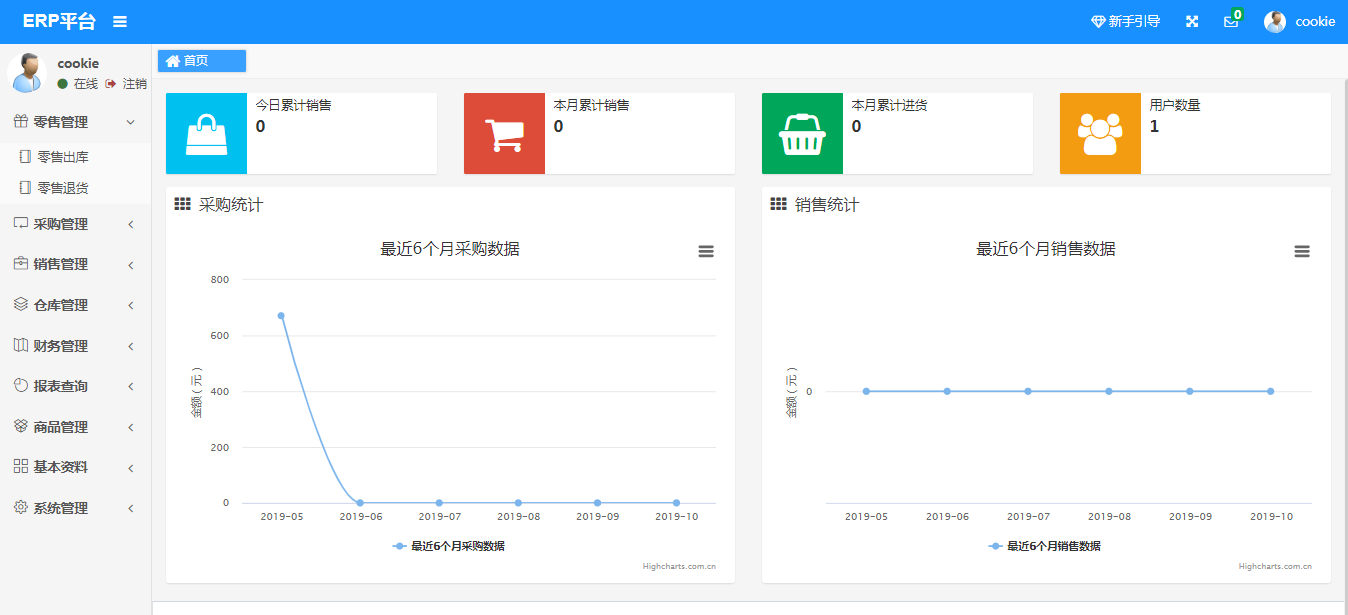Click grid icon next to 采购统计 title
1348x615 pixels.
(x=182, y=204)
